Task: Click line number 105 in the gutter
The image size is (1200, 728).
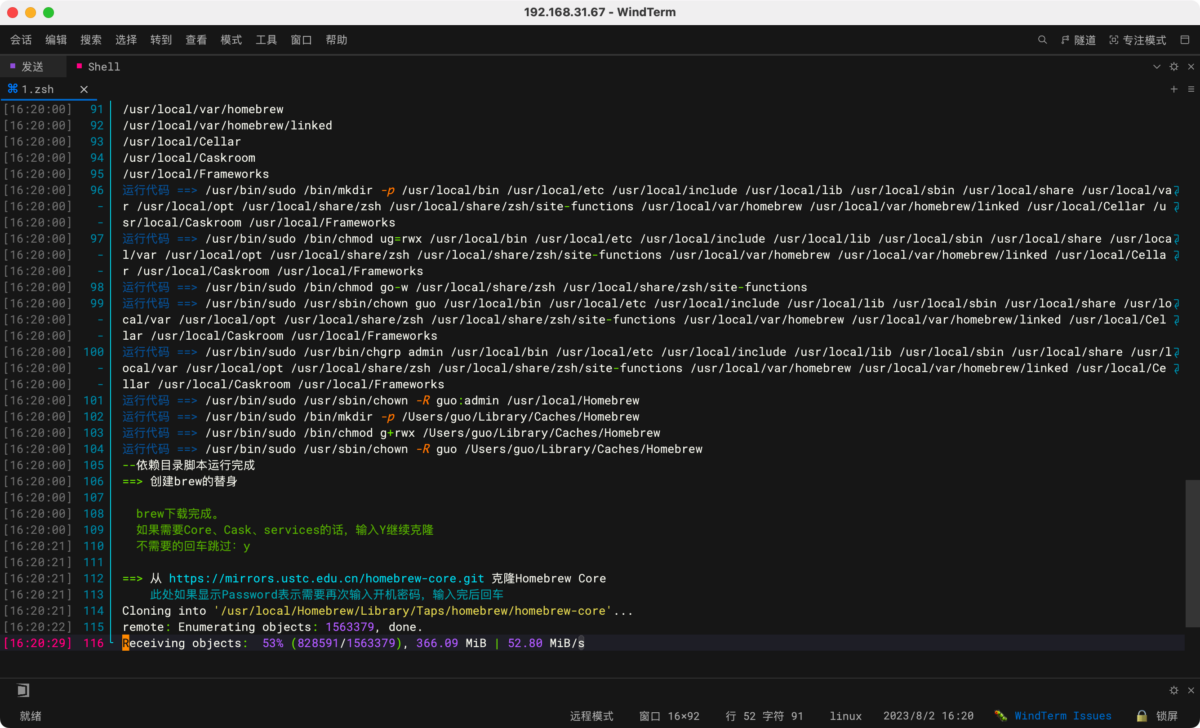Action: [x=94, y=465]
